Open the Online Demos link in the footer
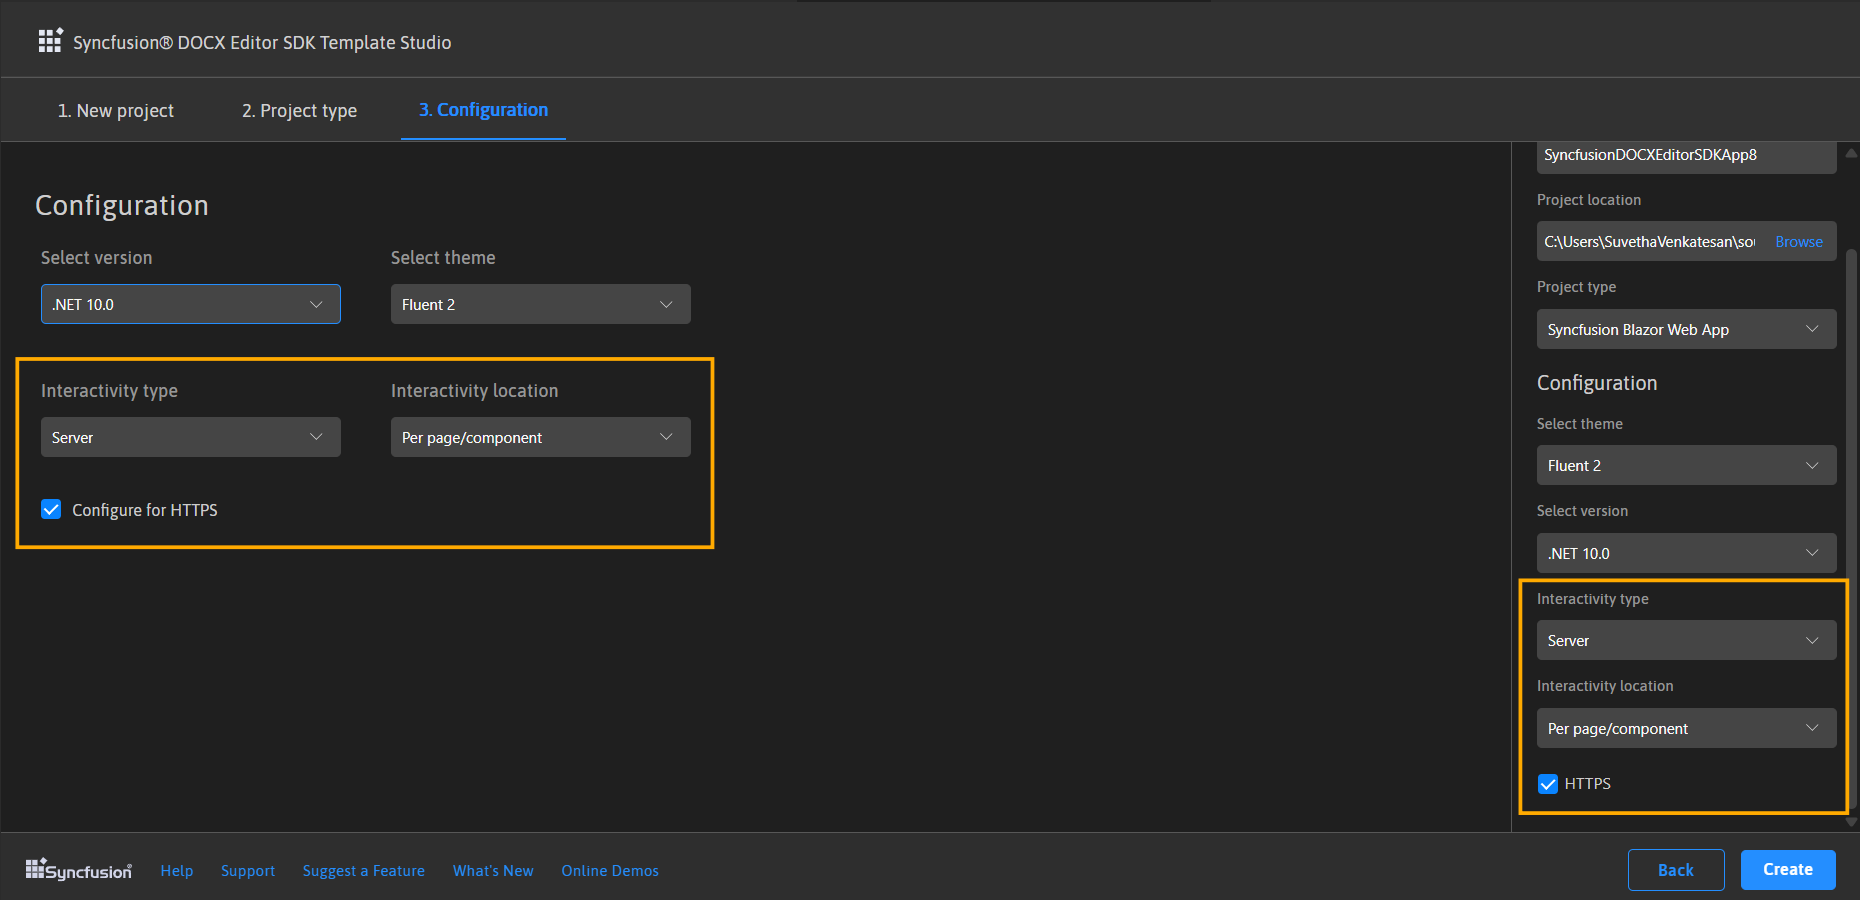Image resolution: width=1860 pixels, height=900 pixels. (x=609, y=870)
